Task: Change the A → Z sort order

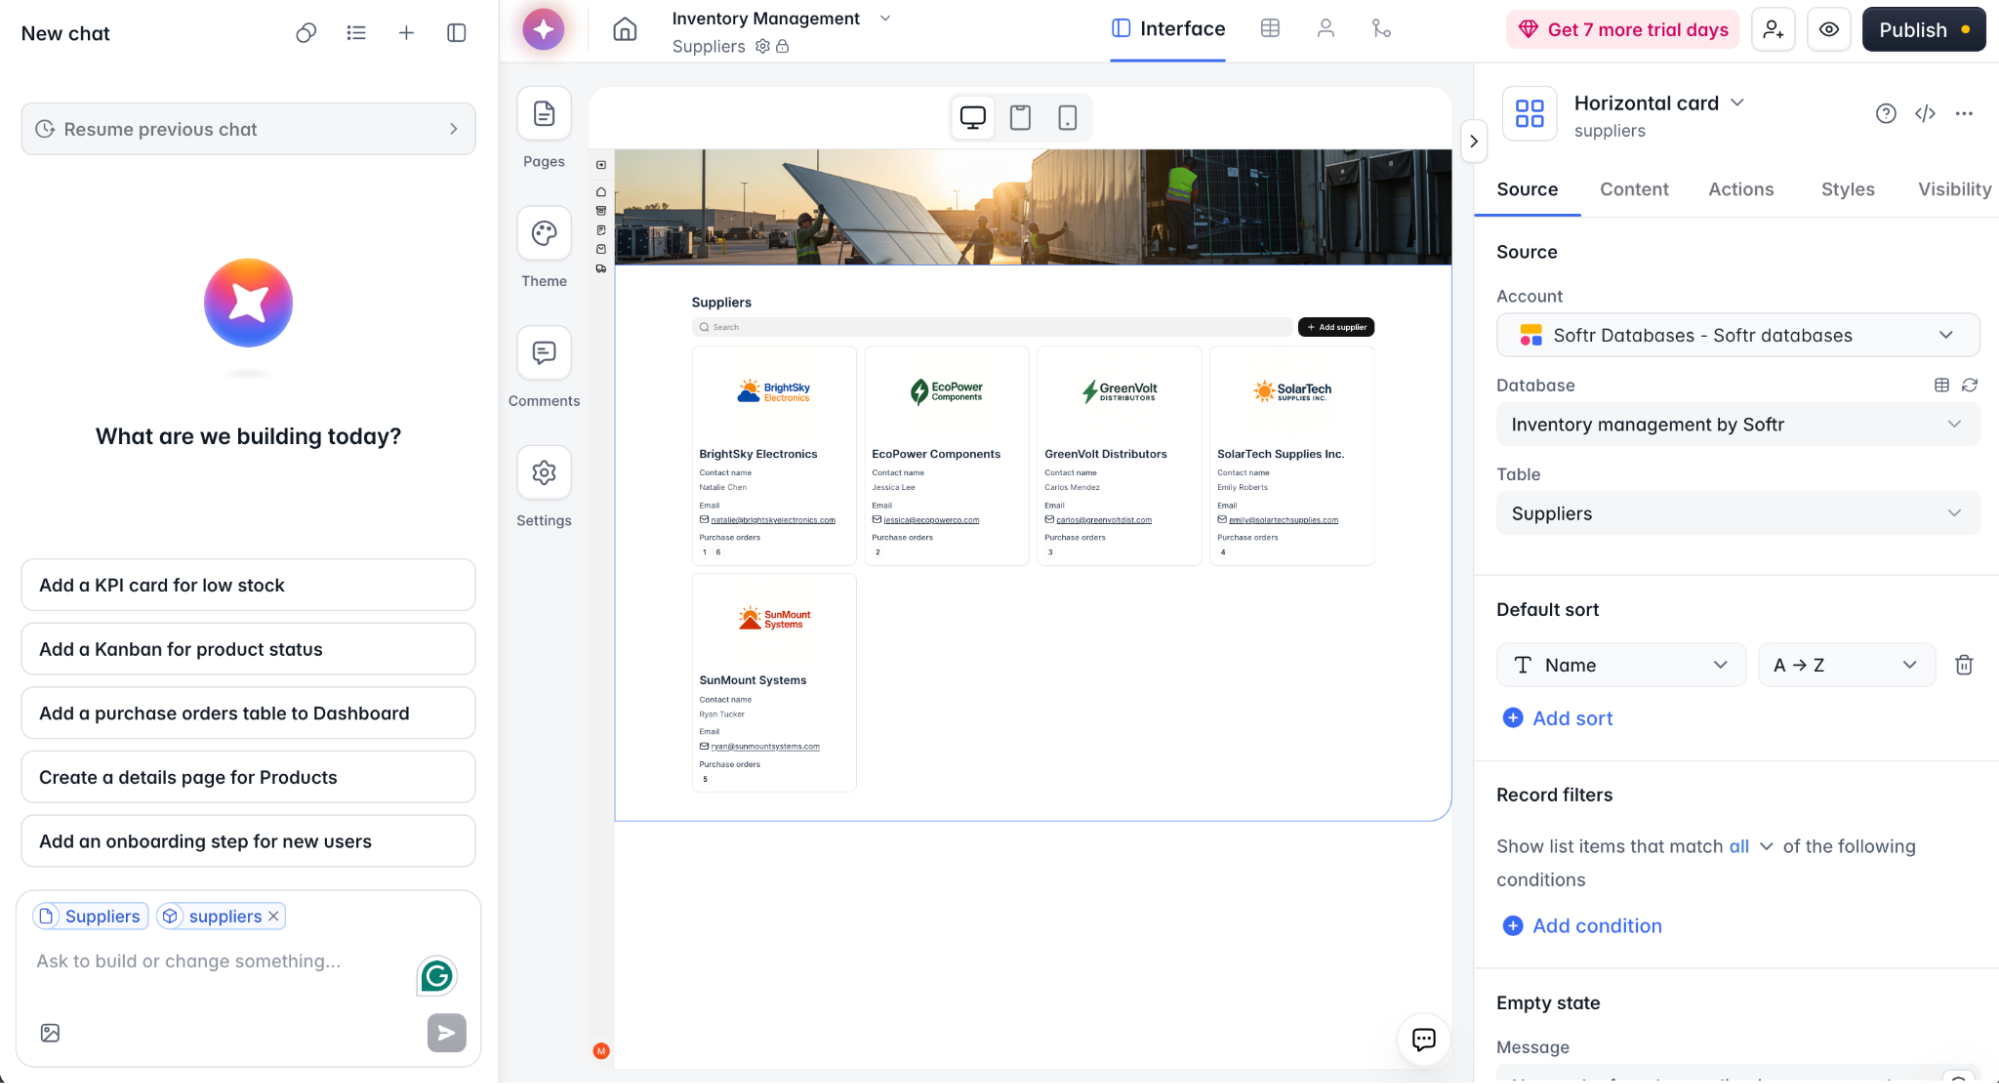Action: (1846, 665)
